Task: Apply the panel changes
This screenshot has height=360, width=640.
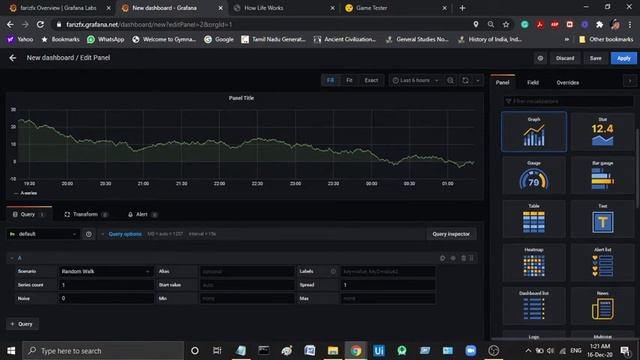Action: pos(624,58)
